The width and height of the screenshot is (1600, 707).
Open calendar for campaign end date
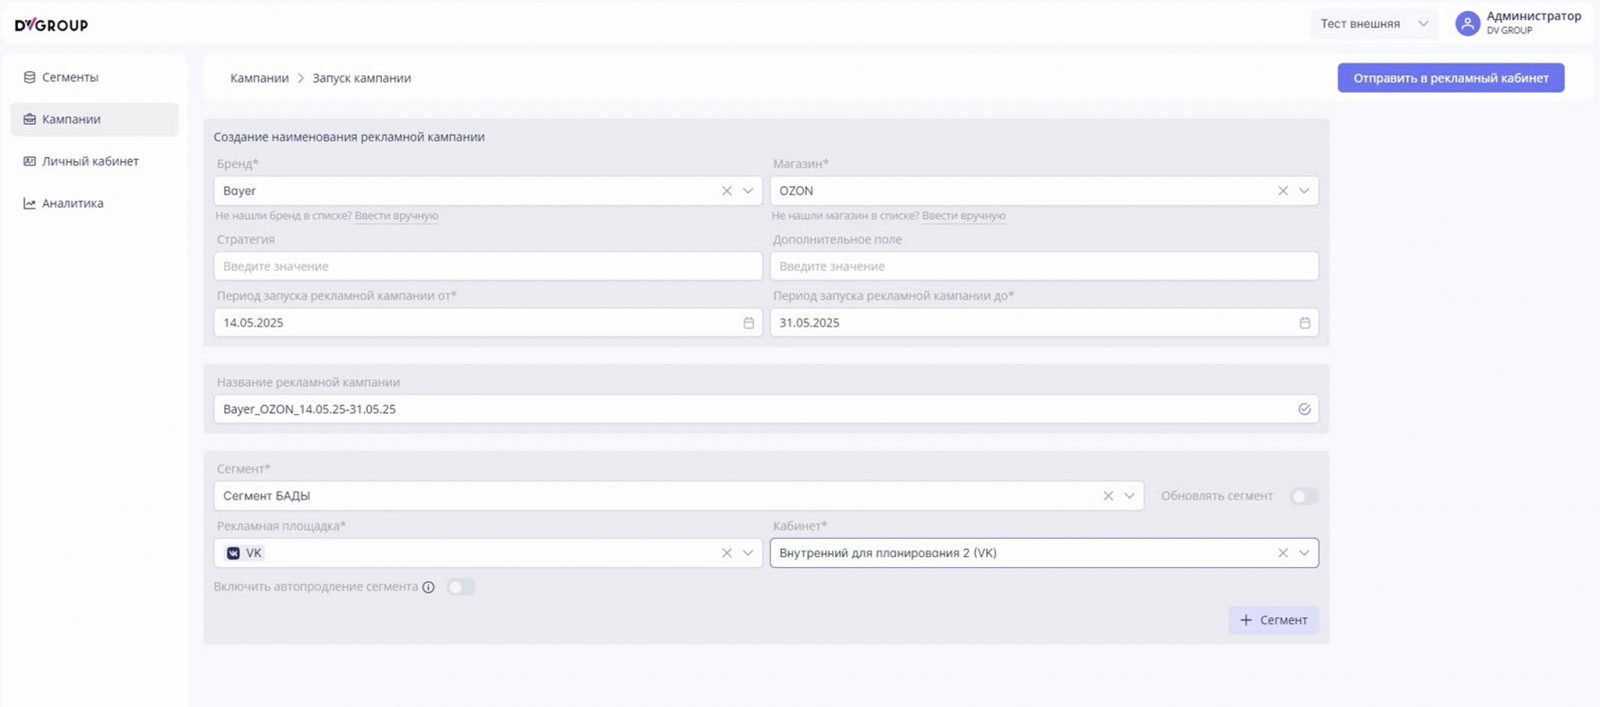coord(1304,323)
